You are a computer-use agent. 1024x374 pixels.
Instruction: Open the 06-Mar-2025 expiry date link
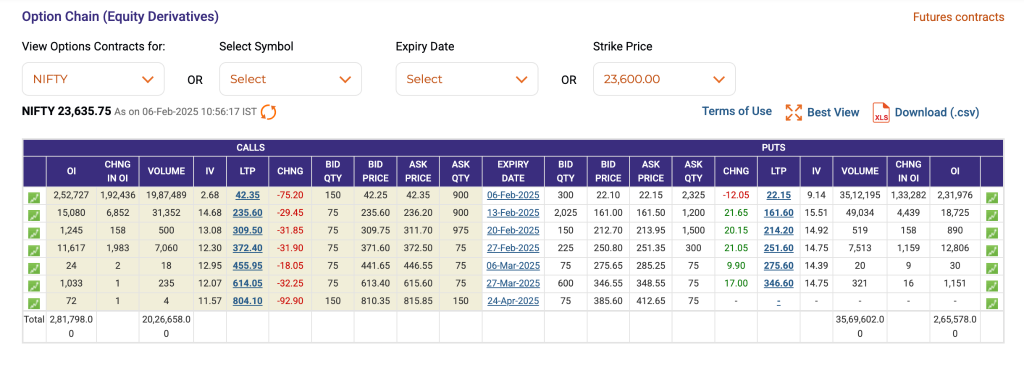(513, 266)
